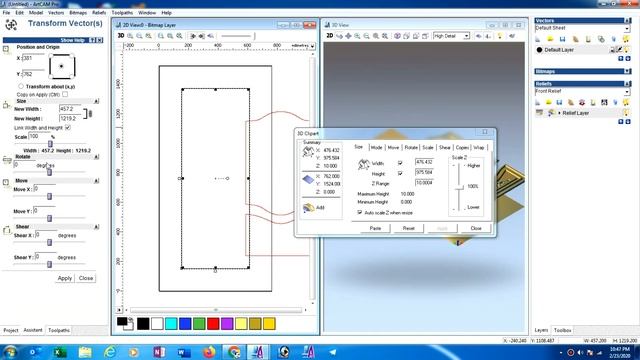Open the Front Relief dropdown
Viewport: 640px width, 360px height.
click(x=627, y=92)
